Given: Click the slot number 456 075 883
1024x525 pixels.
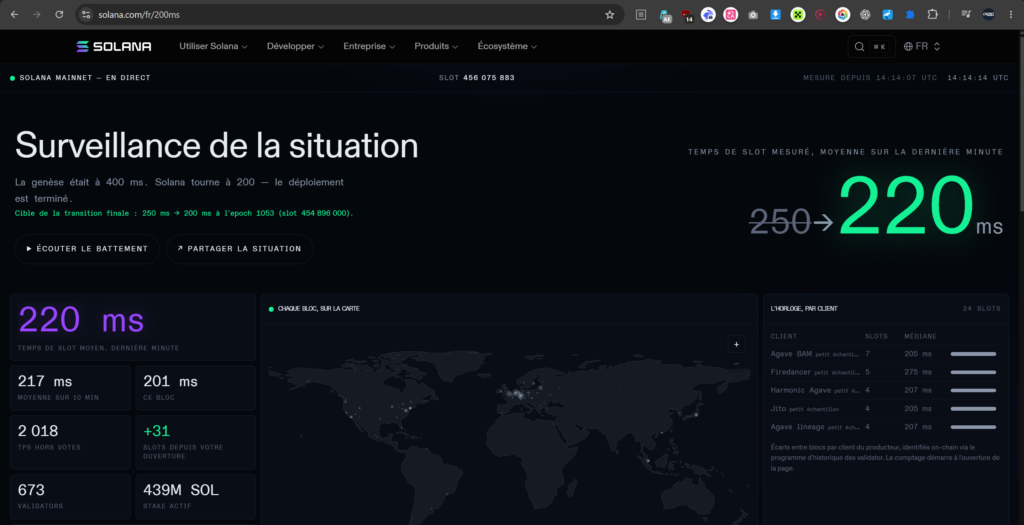Looking at the screenshot, I should click(488, 78).
